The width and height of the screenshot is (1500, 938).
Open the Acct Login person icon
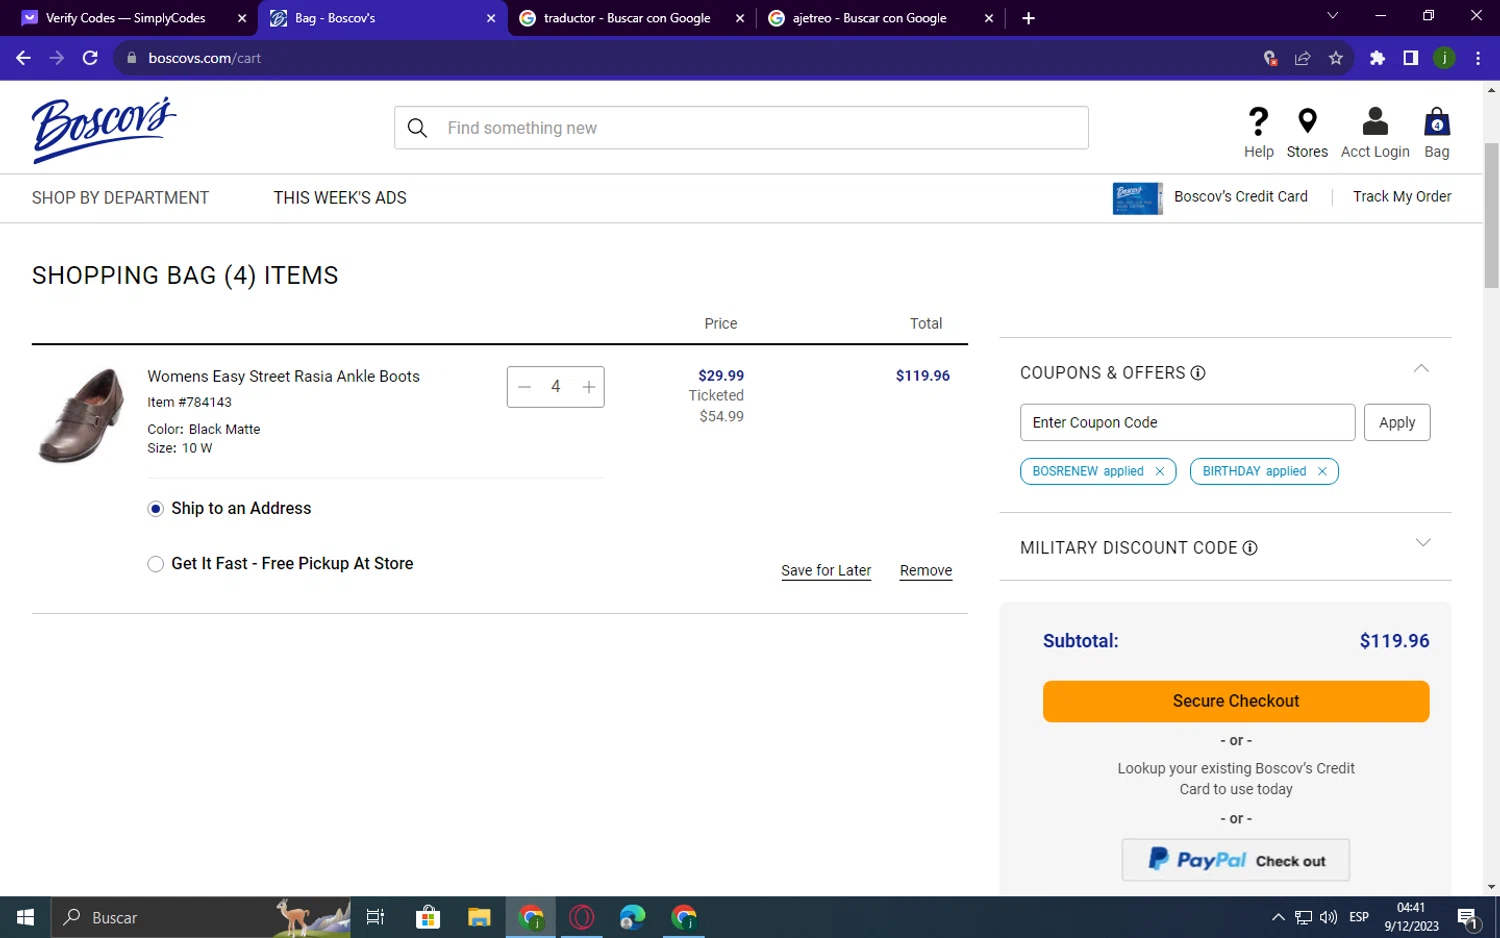1375,122
